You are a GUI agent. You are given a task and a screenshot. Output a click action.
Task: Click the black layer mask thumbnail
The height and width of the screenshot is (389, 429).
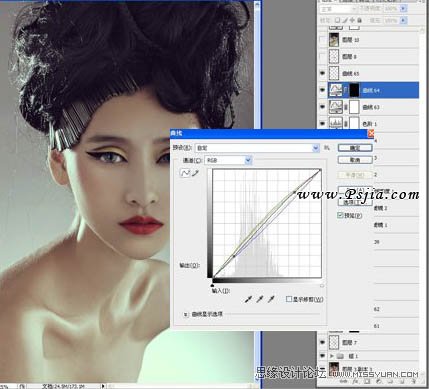pos(354,90)
